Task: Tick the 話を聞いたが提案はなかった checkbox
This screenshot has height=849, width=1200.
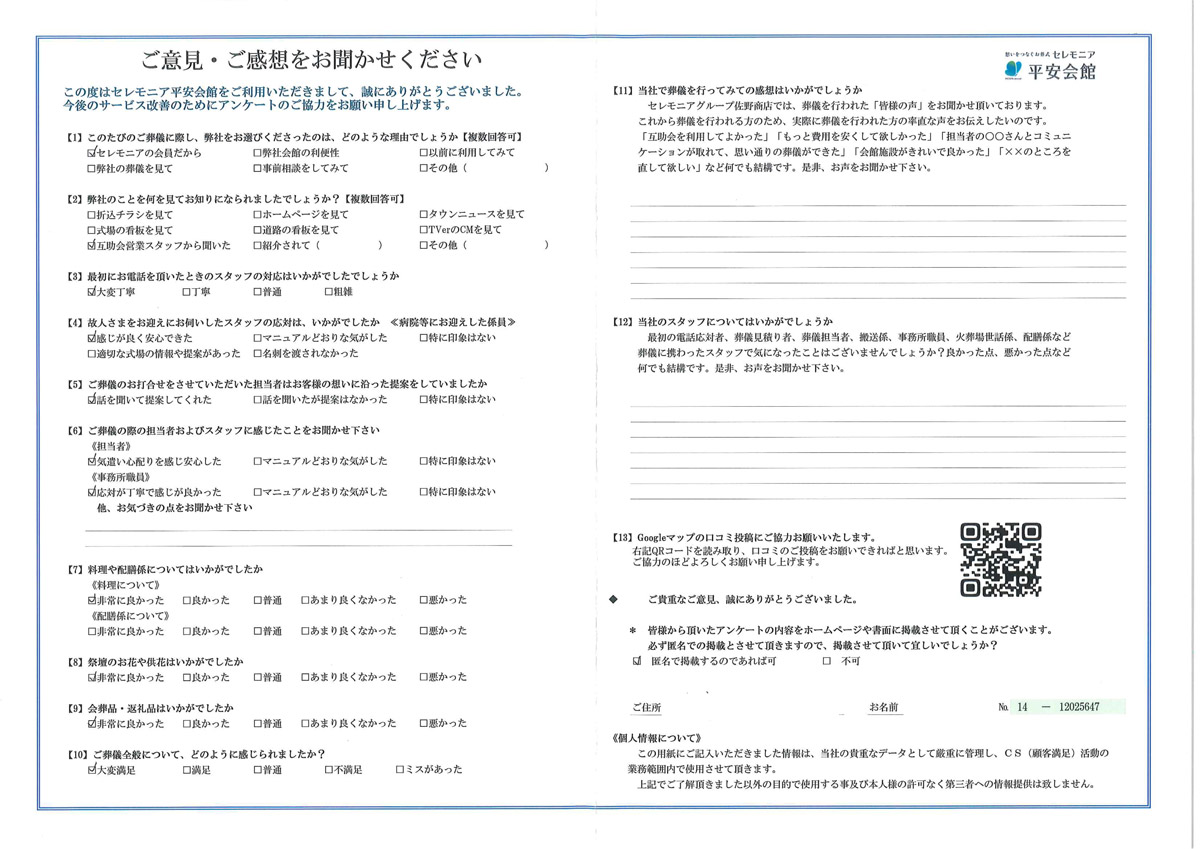Action: click(x=258, y=401)
